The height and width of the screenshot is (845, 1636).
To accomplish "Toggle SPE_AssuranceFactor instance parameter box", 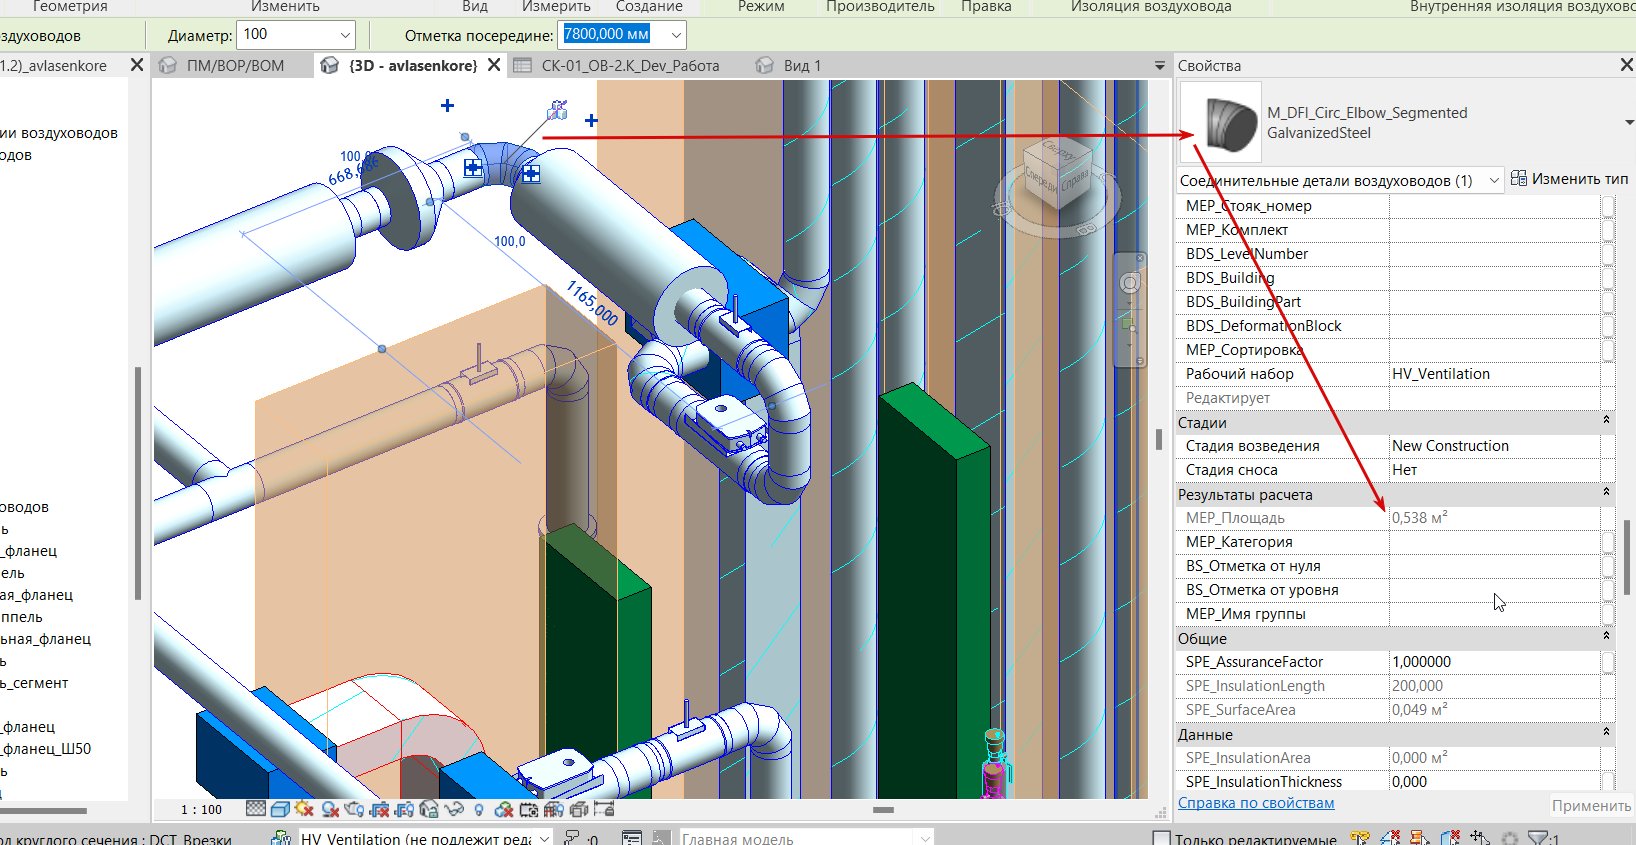I will [1607, 662].
